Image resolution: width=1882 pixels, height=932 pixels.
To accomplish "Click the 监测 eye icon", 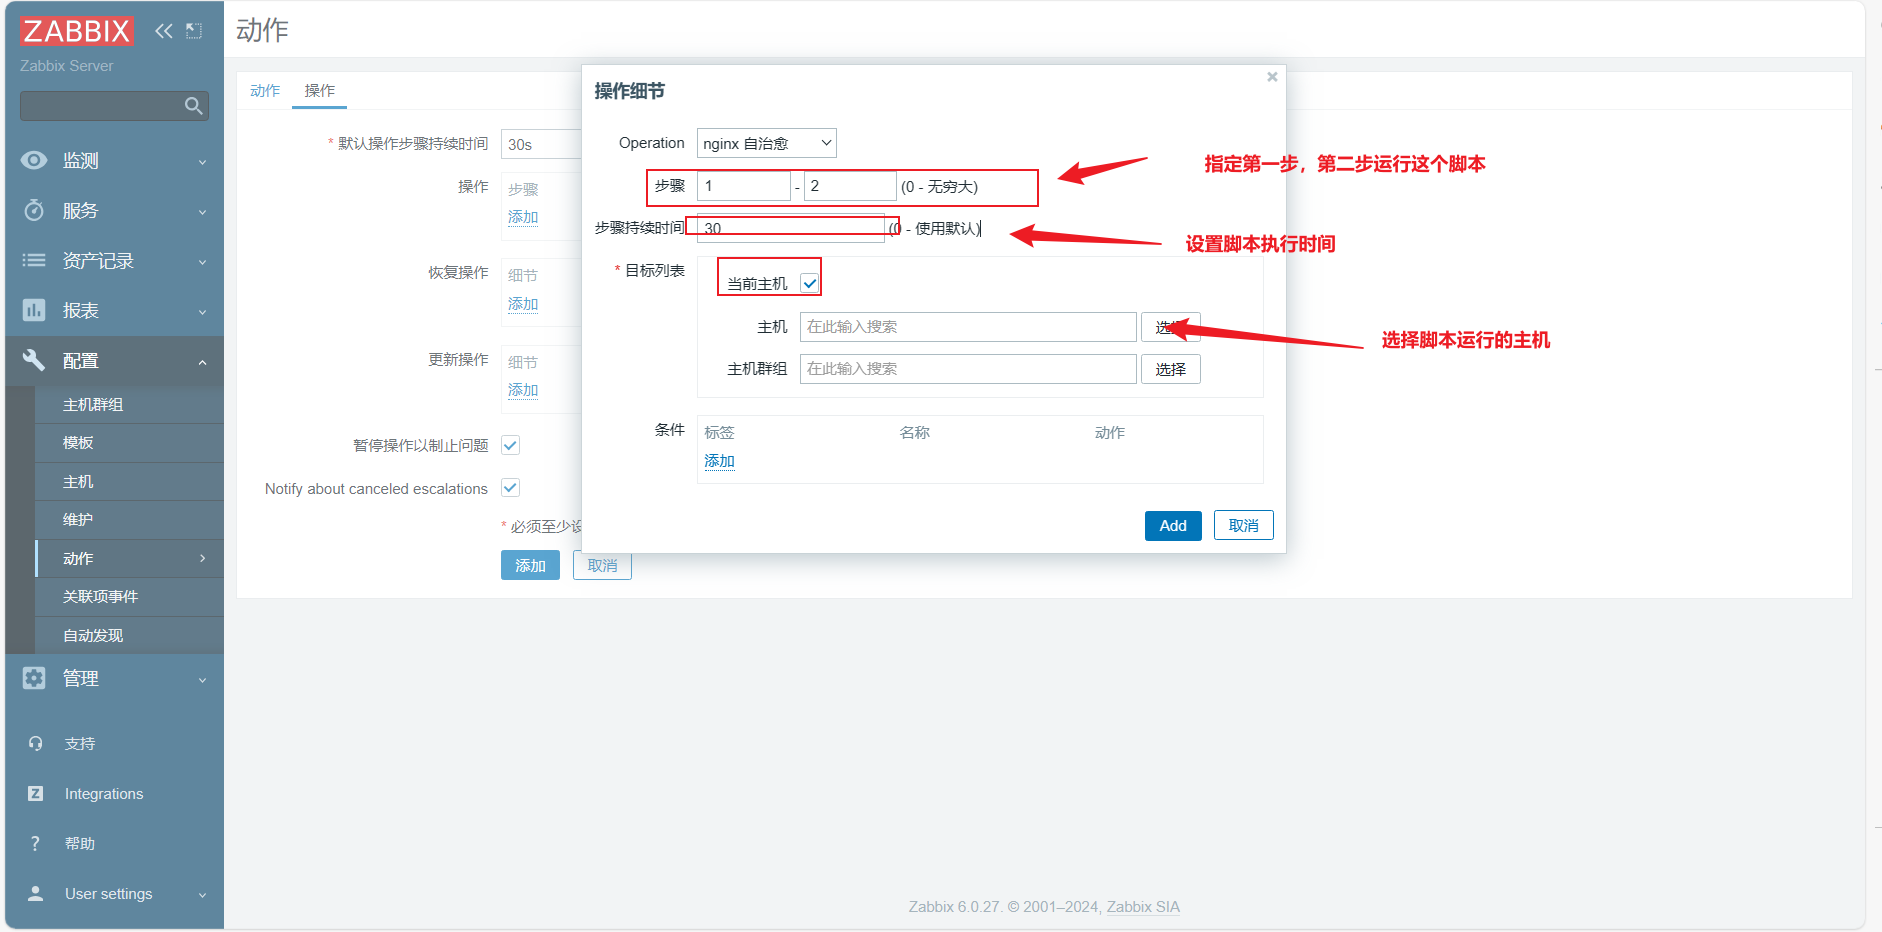I will coord(34,160).
